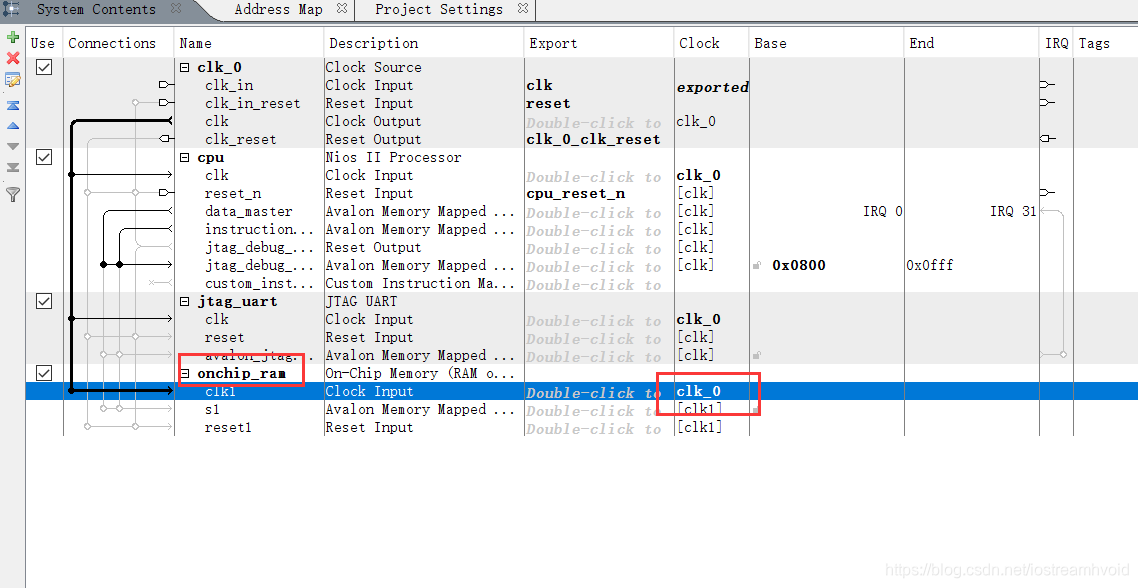The width and height of the screenshot is (1138, 588).
Task: Collapse the clk_0 component tree
Action: [x=184, y=68]
